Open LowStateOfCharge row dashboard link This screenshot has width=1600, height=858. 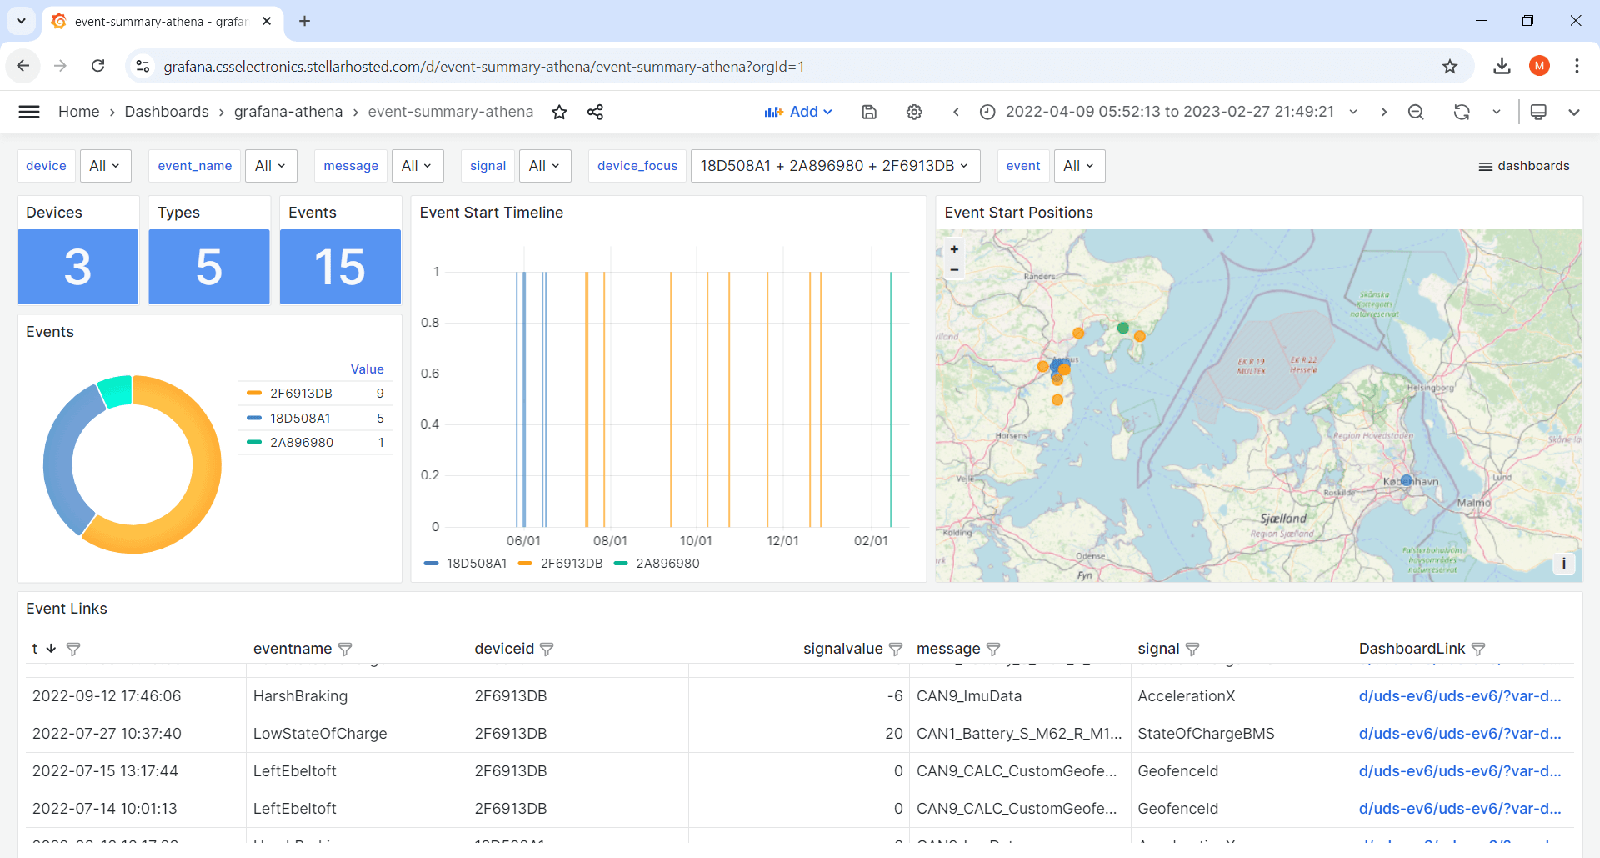click(x=1459, y=734)
